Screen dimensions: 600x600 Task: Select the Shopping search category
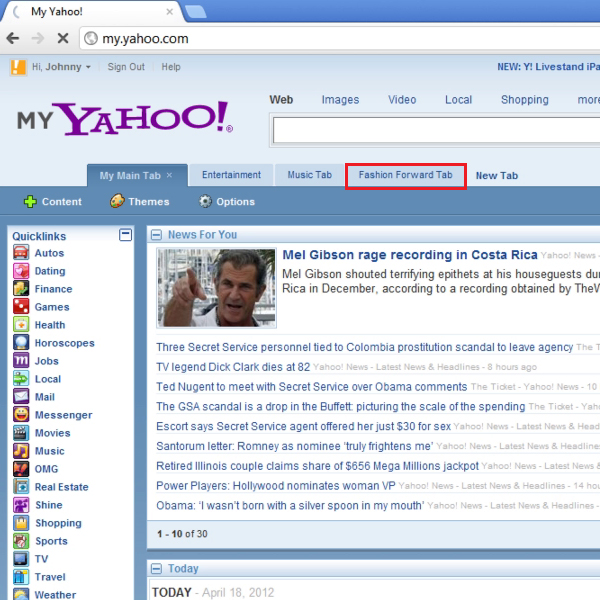pos(525,99)
